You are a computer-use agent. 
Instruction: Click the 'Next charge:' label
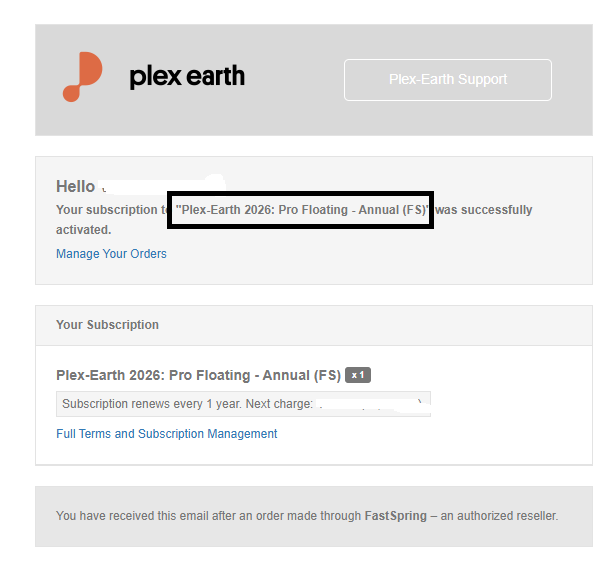[x=279, y=404]
